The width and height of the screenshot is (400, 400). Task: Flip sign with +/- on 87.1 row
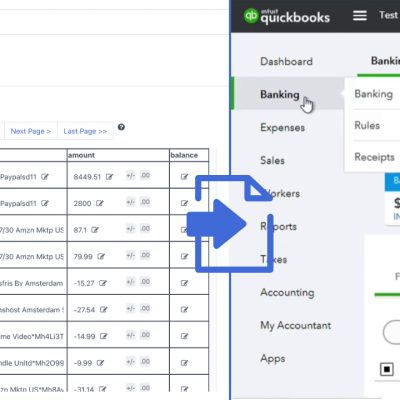[131, 229]
